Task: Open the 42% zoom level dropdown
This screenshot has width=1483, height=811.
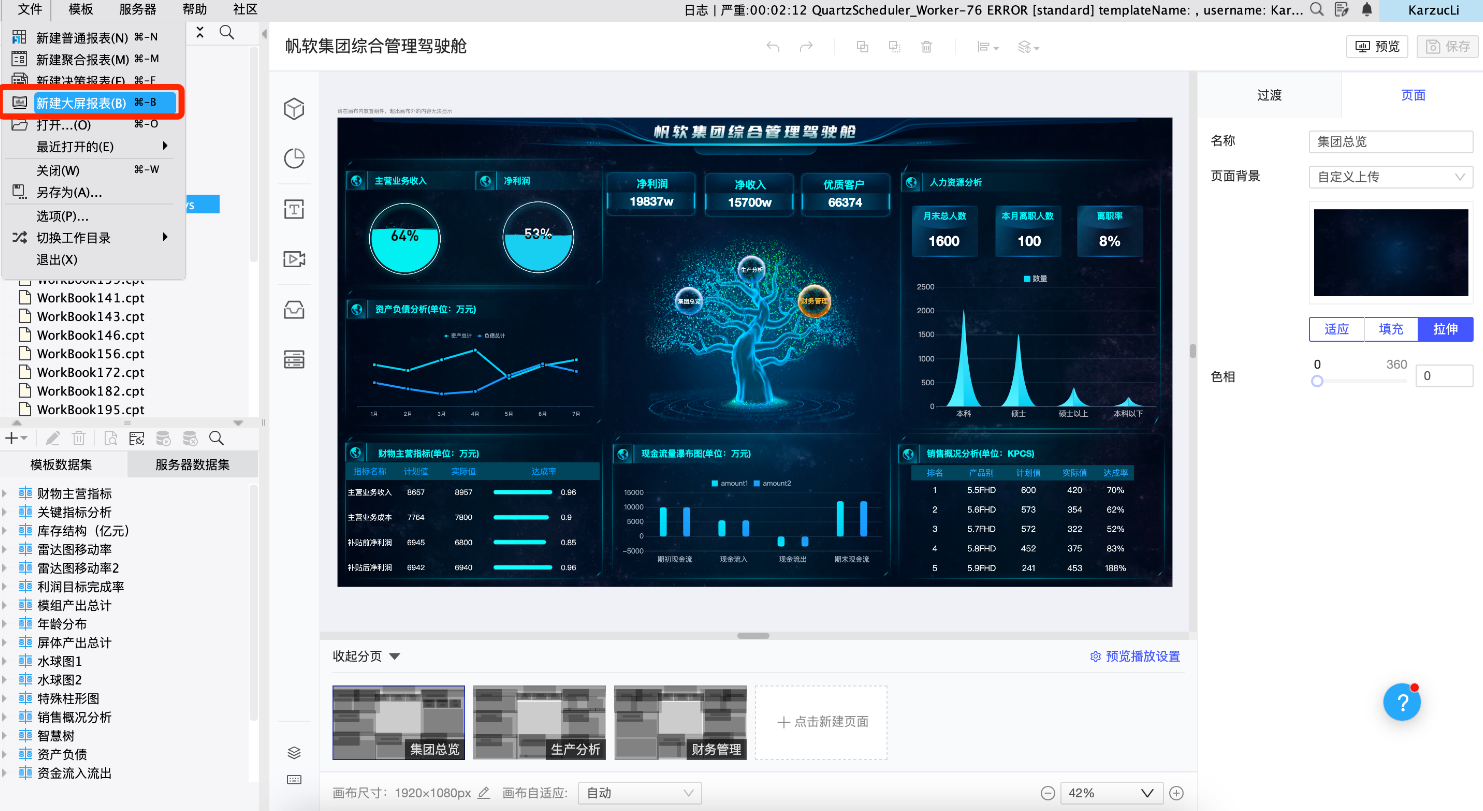Action: tap(1111, 793)
